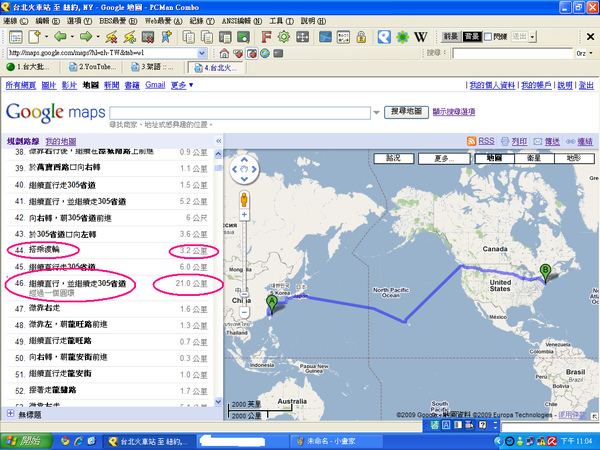Click the green marker B on map
This screenshot has width=600, height=450.
coord(545,273)
